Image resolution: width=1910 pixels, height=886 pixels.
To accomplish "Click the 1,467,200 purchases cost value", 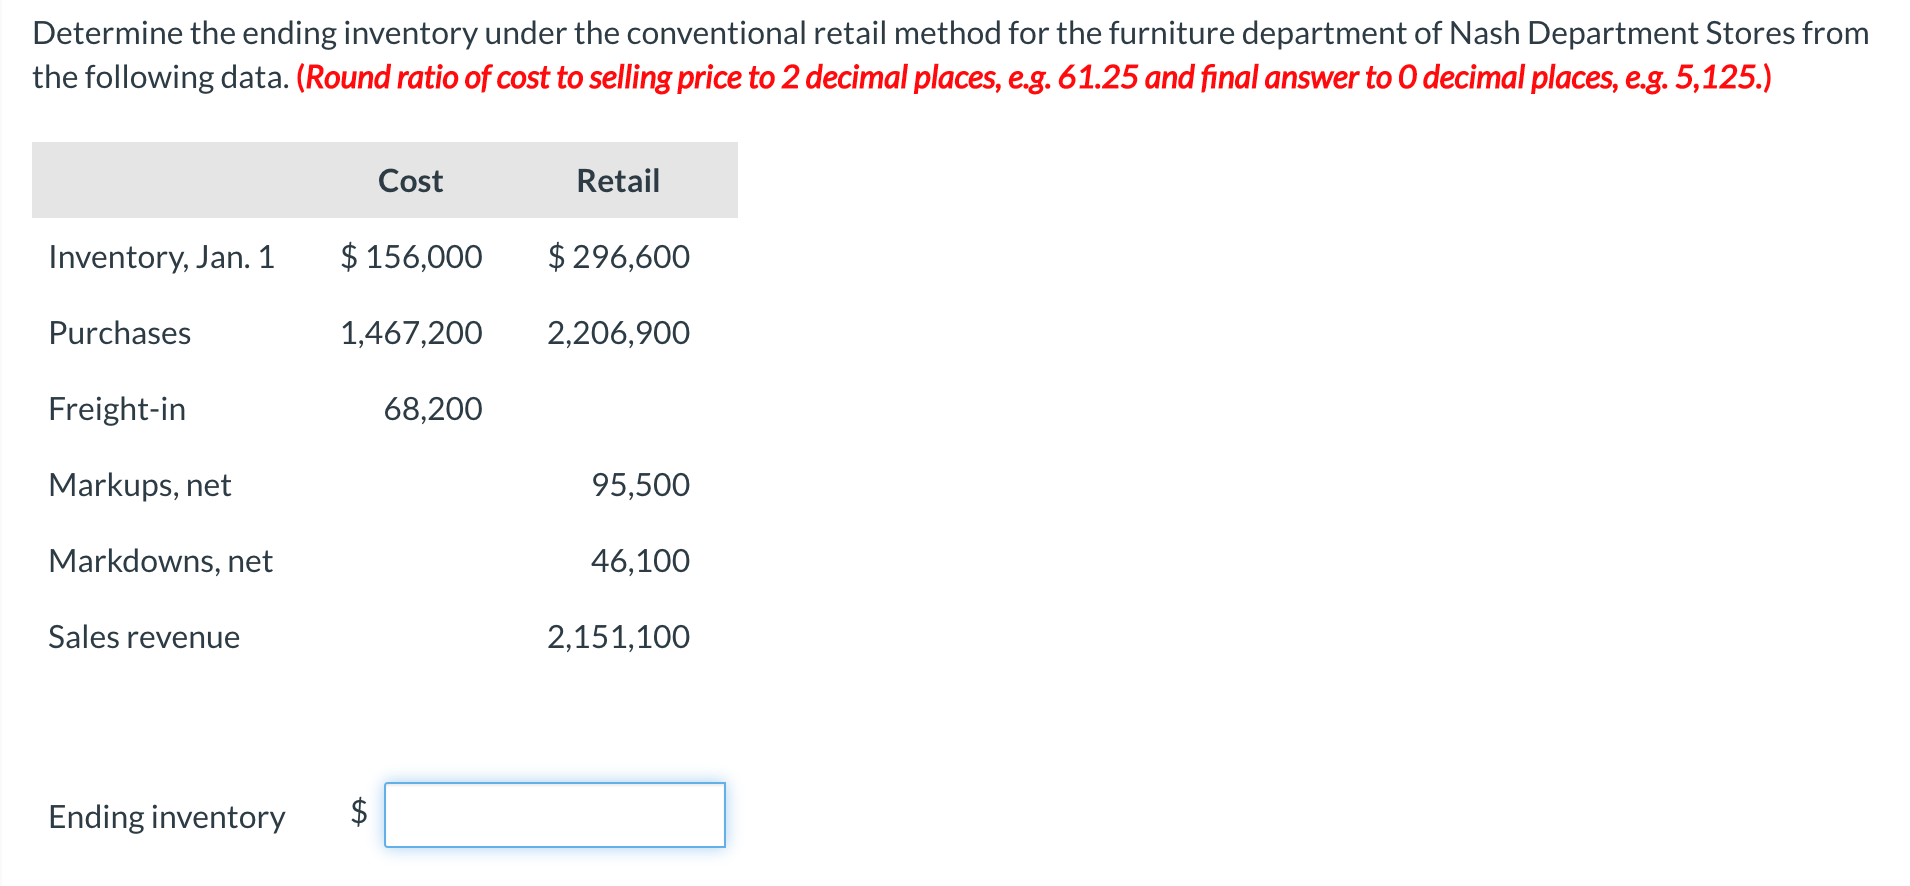I will point(411,333).
